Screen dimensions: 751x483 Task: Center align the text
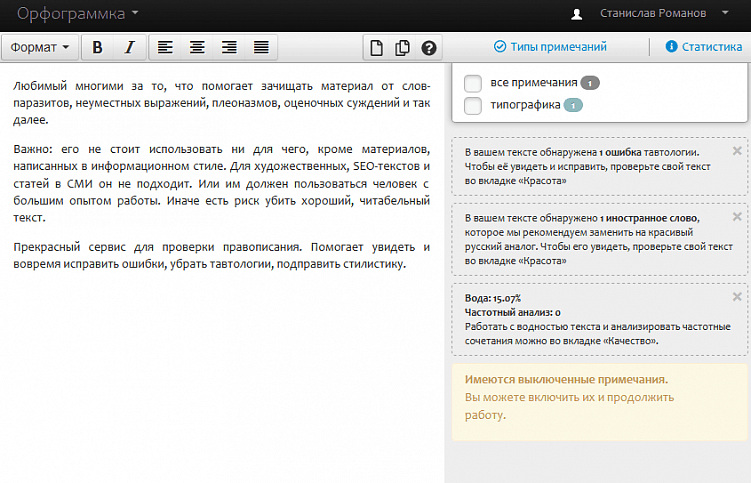coord(197,47)
